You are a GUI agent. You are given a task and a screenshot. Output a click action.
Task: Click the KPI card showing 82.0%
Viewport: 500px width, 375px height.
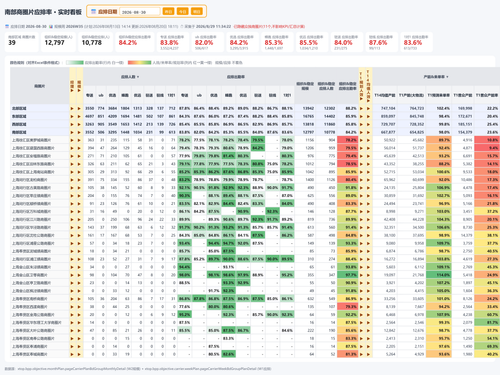pyautogui.click(x=208, y=42)
